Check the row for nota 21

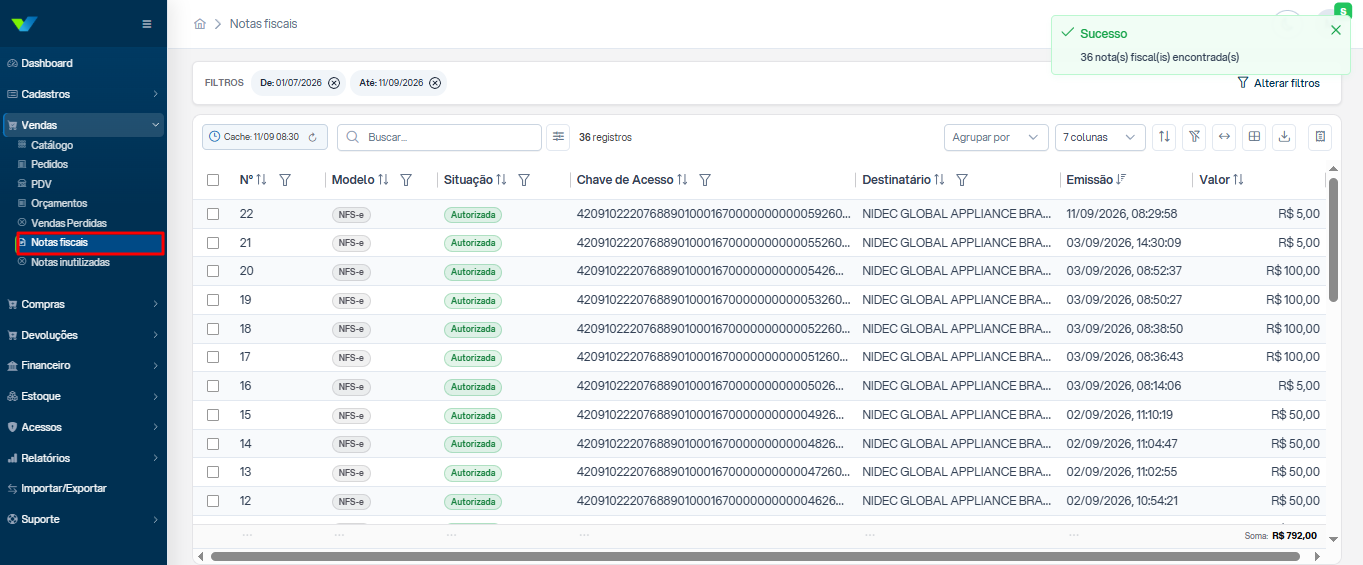point(213,243)
